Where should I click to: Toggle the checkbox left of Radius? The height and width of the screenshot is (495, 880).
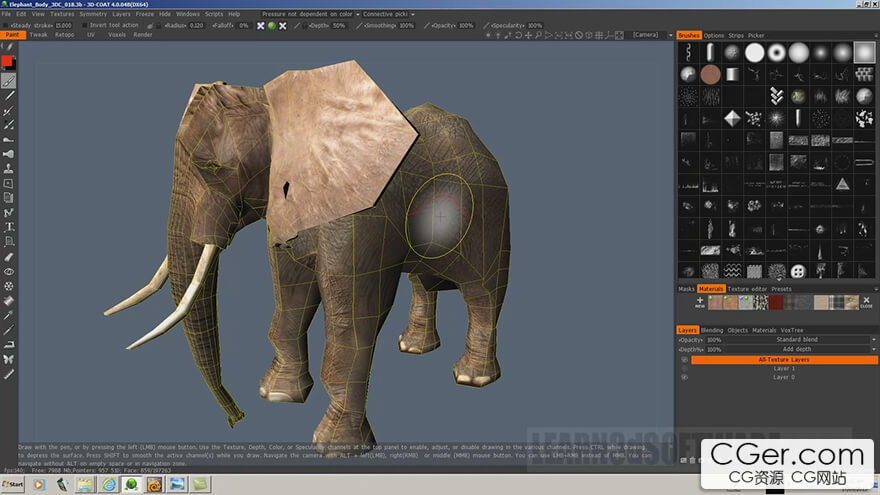click(x=159, y=25)
